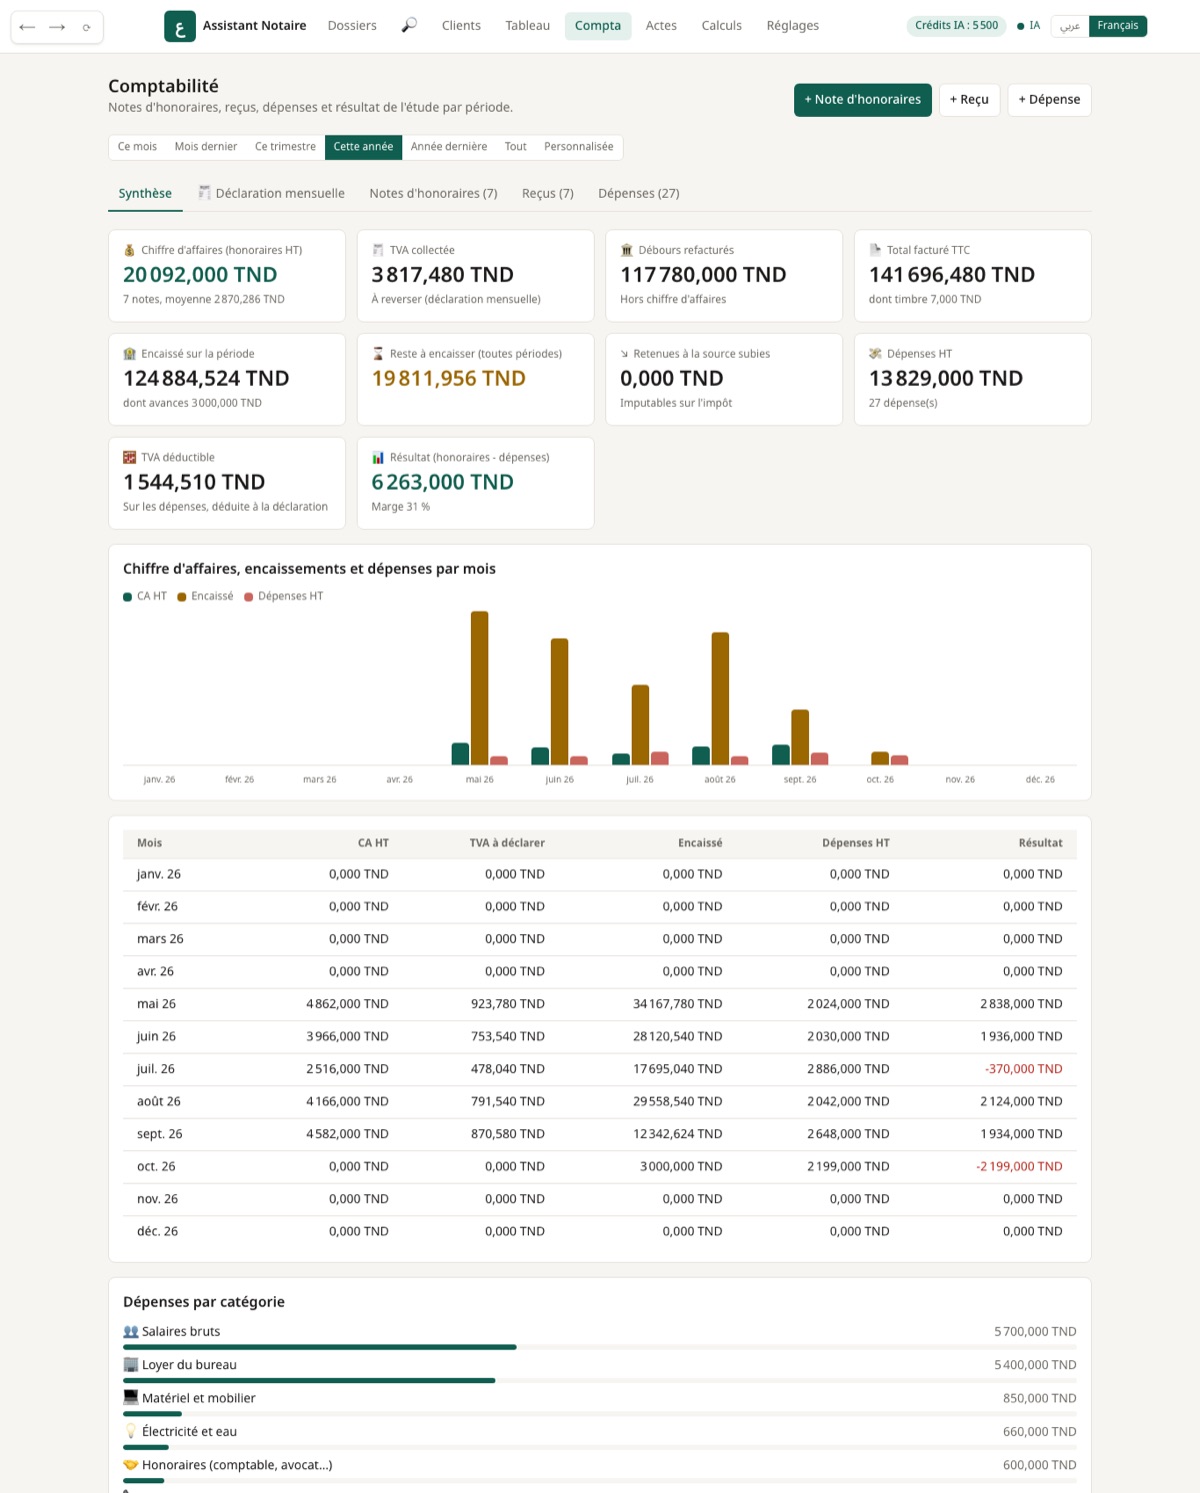The image size is (1200, 1493).
Task: Select the Français language option
Action: pos(1118,26)
